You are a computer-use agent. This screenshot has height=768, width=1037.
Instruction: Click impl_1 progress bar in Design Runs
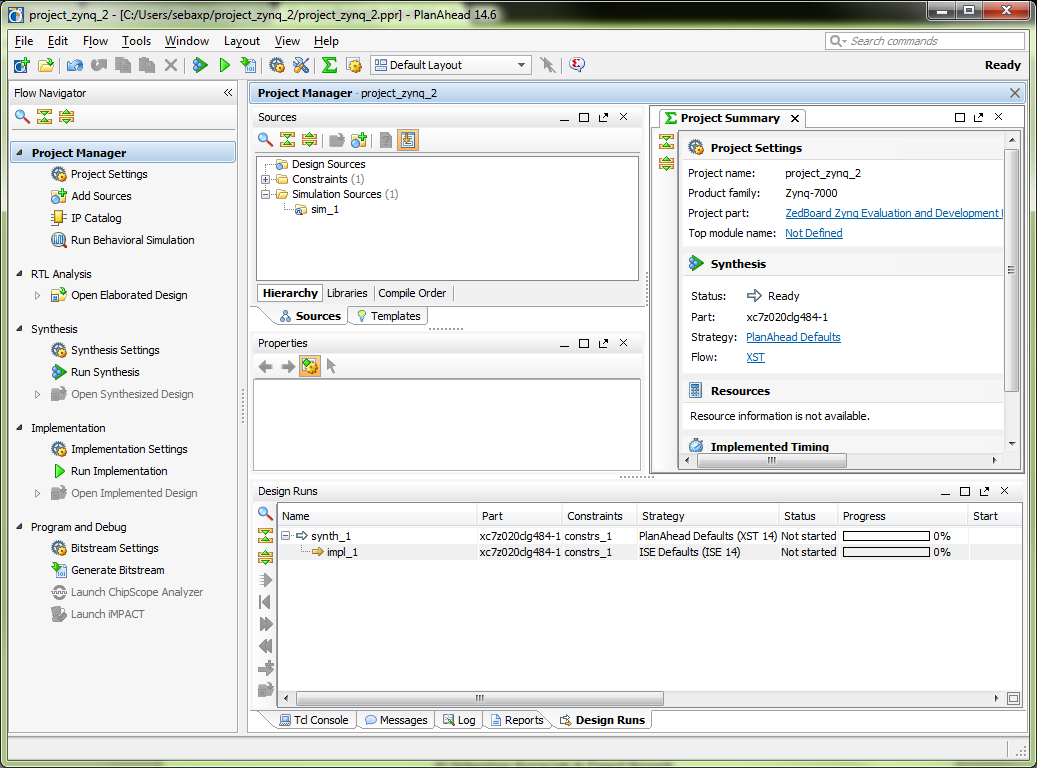coord(886,552)
